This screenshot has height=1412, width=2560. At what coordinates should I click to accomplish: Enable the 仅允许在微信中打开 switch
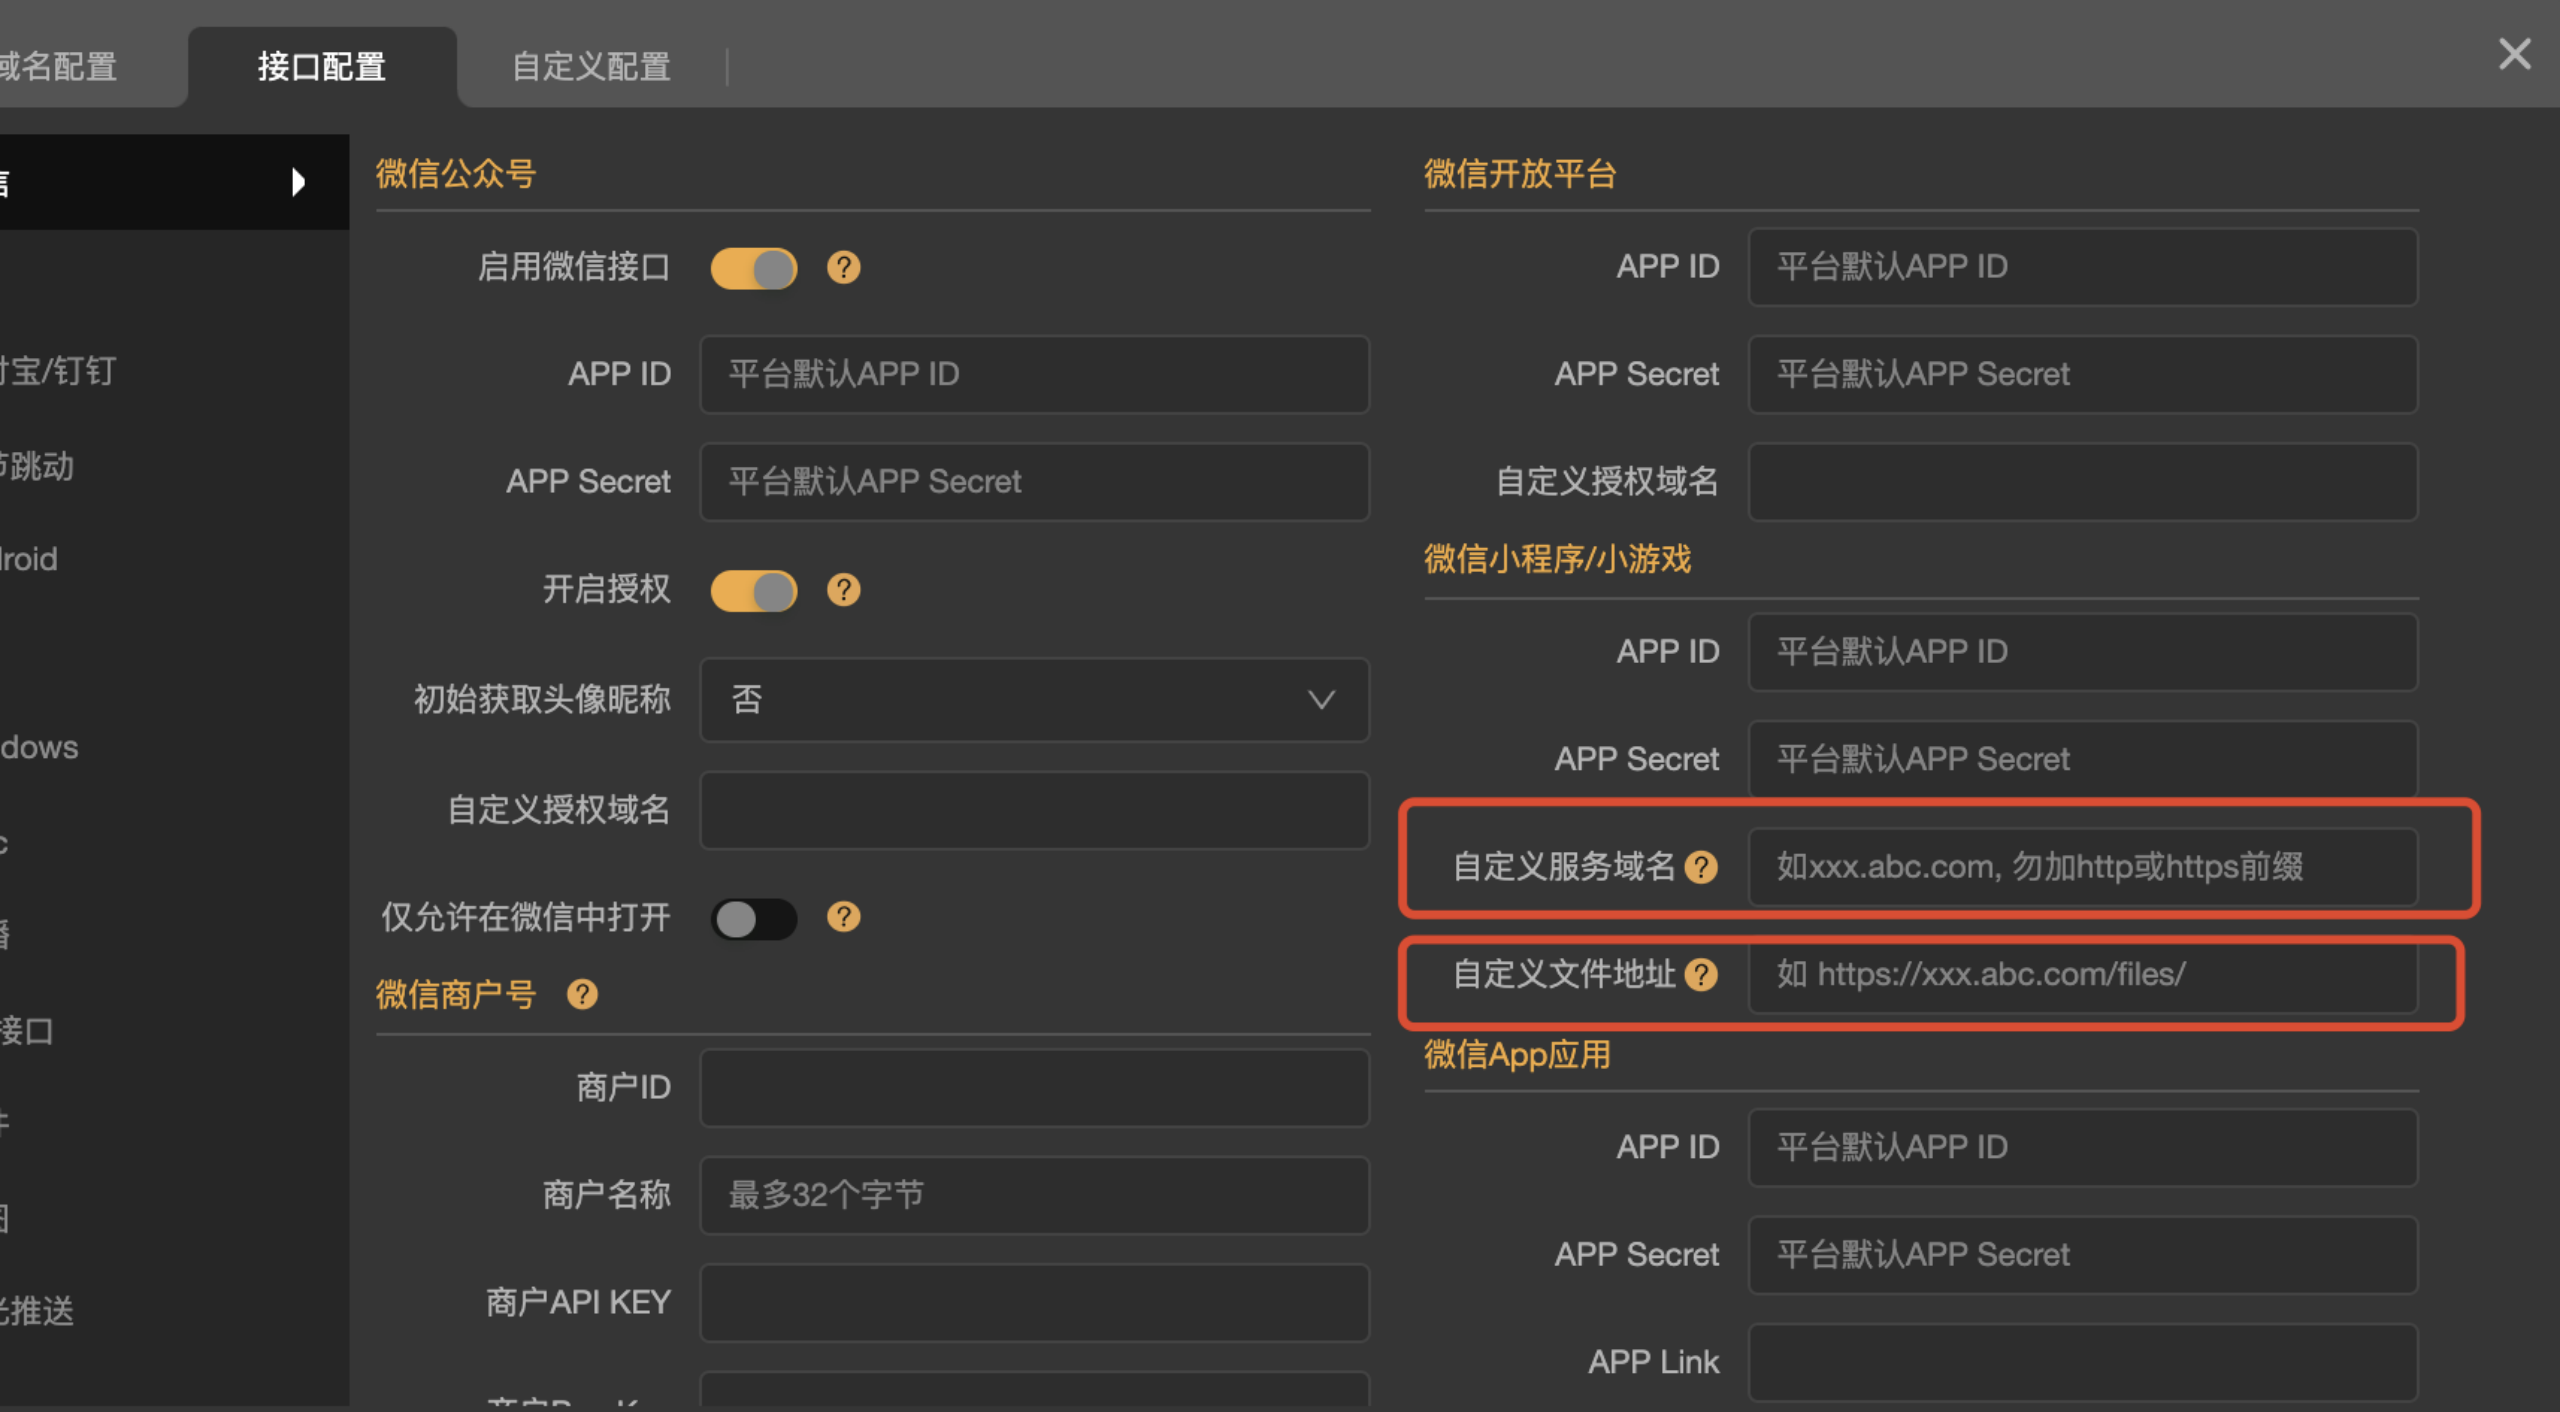pos(755,917)
